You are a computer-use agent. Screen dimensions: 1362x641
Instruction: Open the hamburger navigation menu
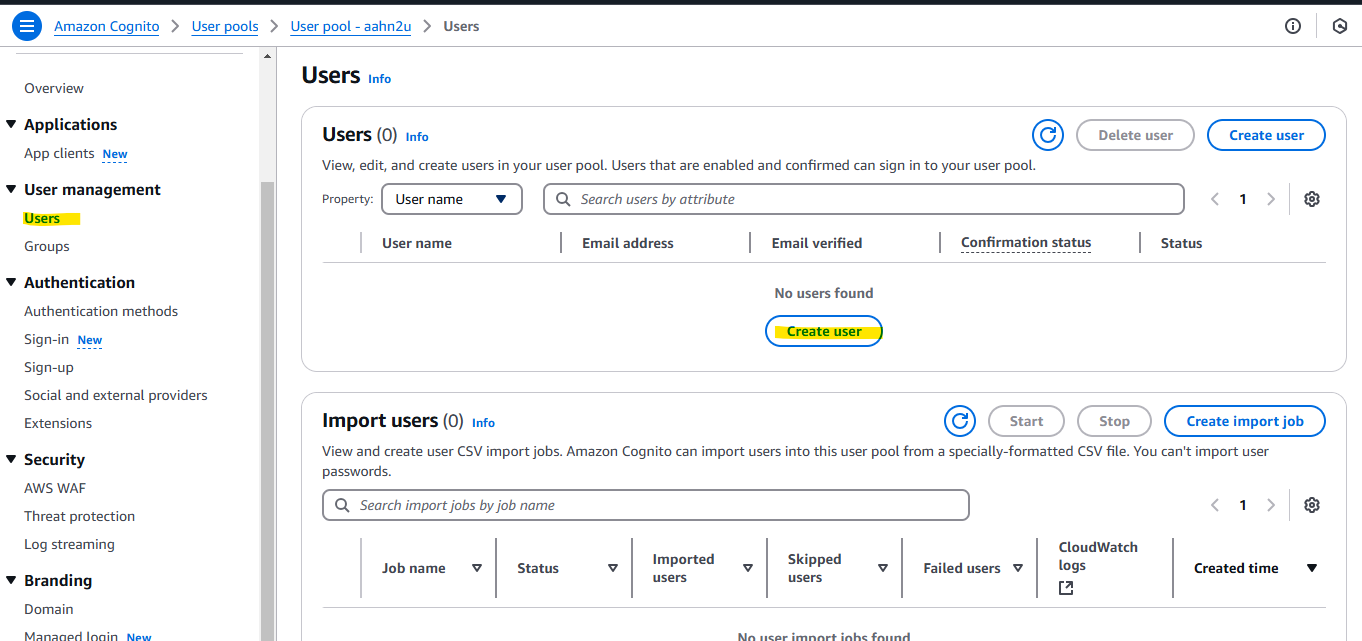[27, 26]
